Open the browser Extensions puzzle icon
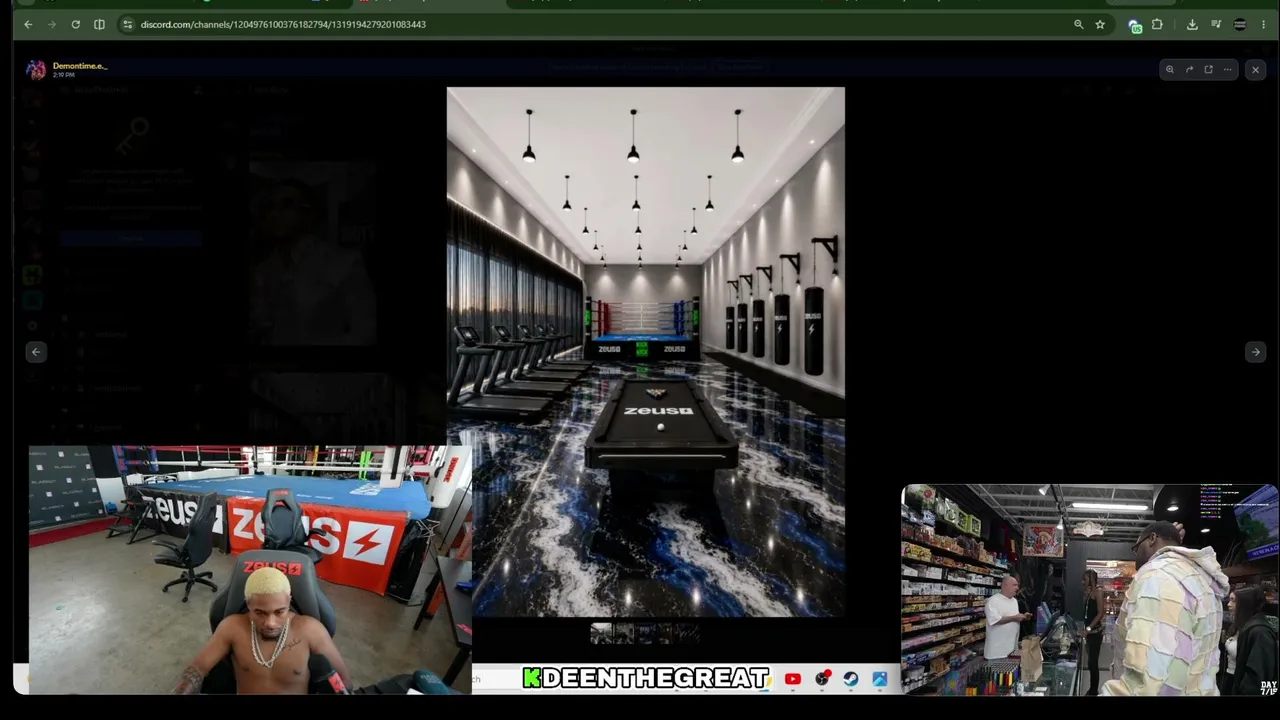Screen dimensions: 1280x720 (1157, 24)
